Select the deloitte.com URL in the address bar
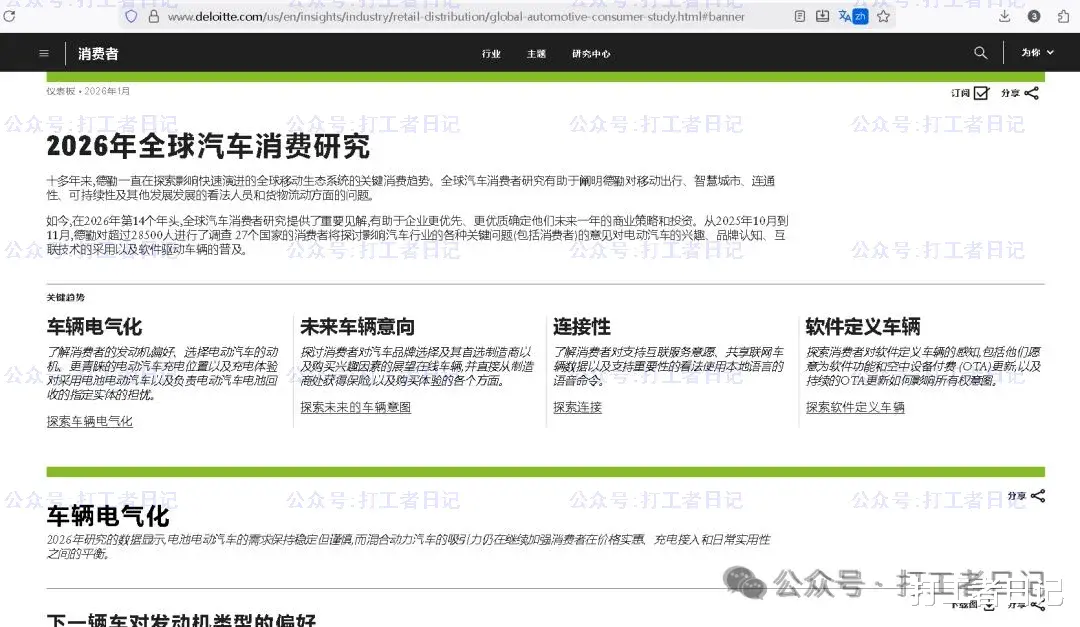The width and height of the screenshot is (1080, 627). (456, 16)
